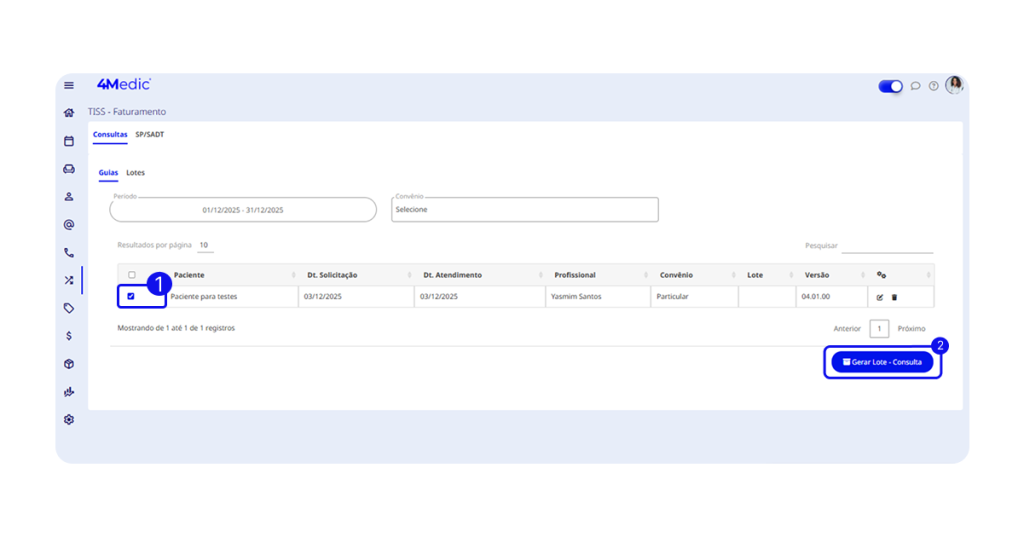The width and height of the screenshot is (1024, 537).
Task: Open the Convênio Selecione dropdown
Action: pos(524,210)
